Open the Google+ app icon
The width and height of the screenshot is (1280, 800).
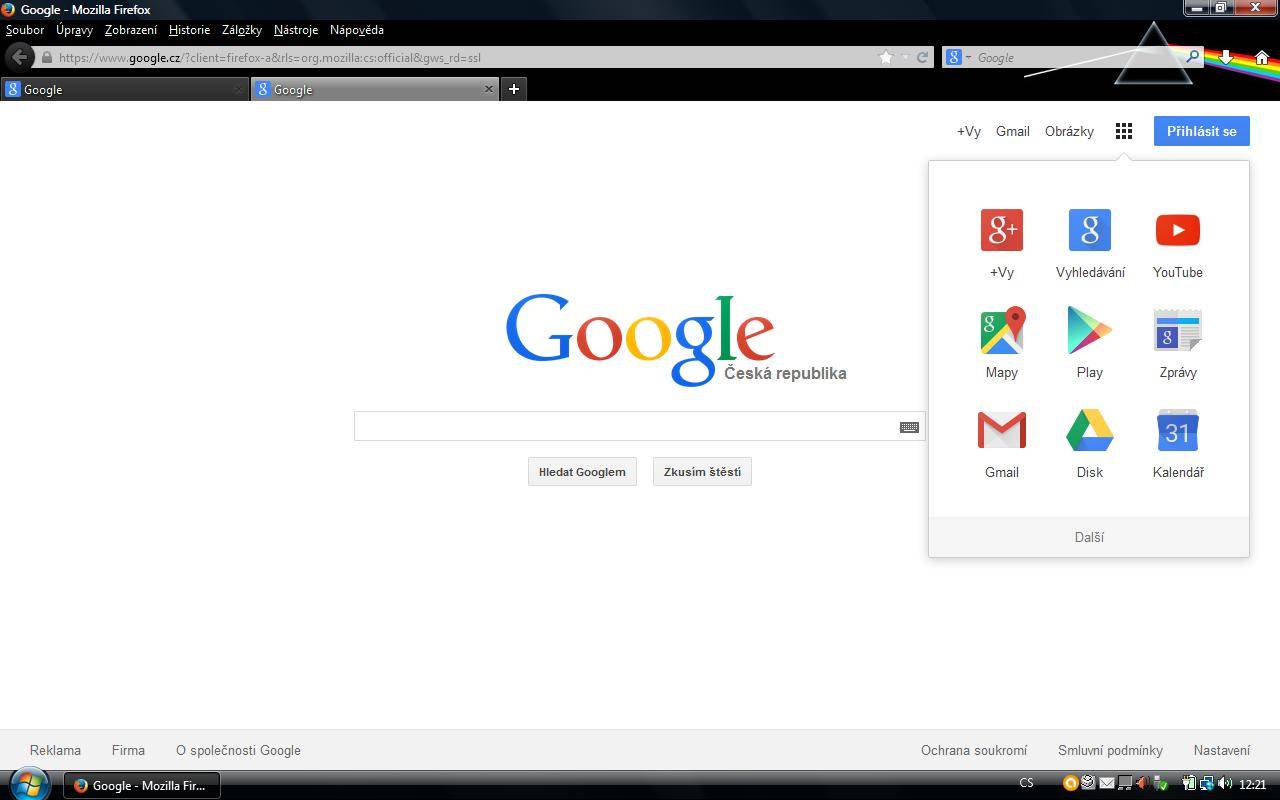pos(1002,230)
